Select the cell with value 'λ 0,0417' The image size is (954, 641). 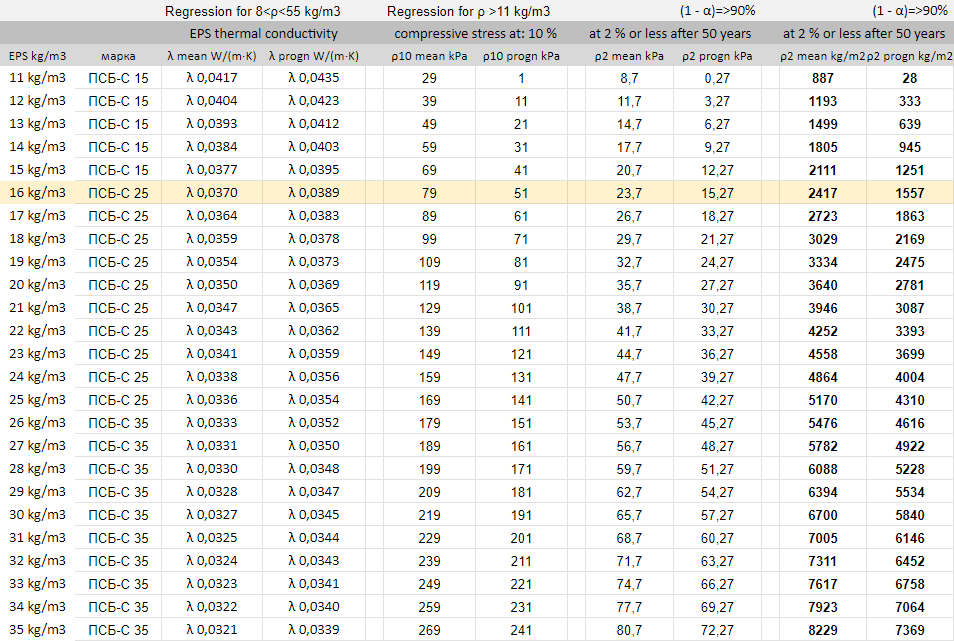(x=212, y=78)
